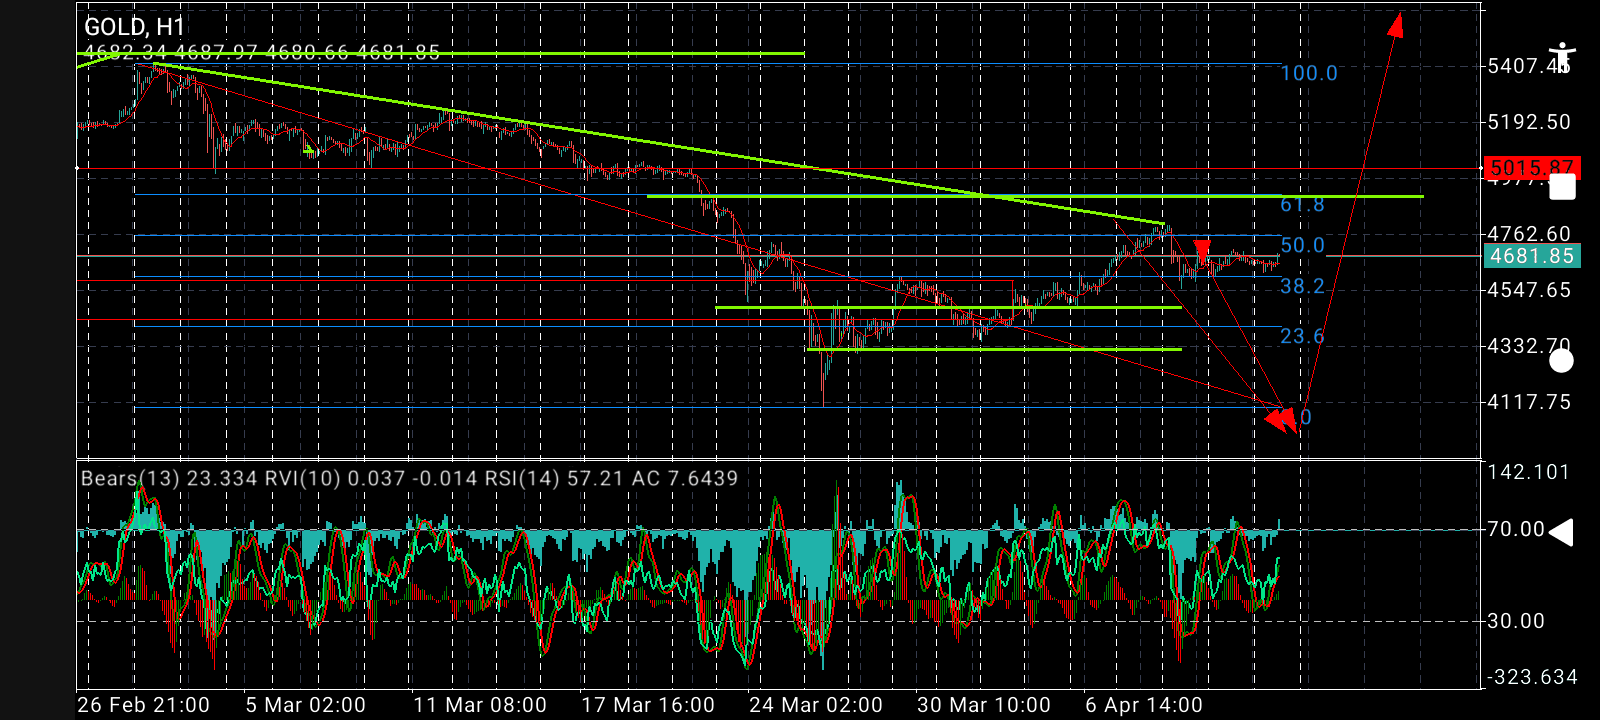Tap the Android recents square button
Image resolution: width=1600 pixels, height=720 pixels.
(x=1561, y=187)
